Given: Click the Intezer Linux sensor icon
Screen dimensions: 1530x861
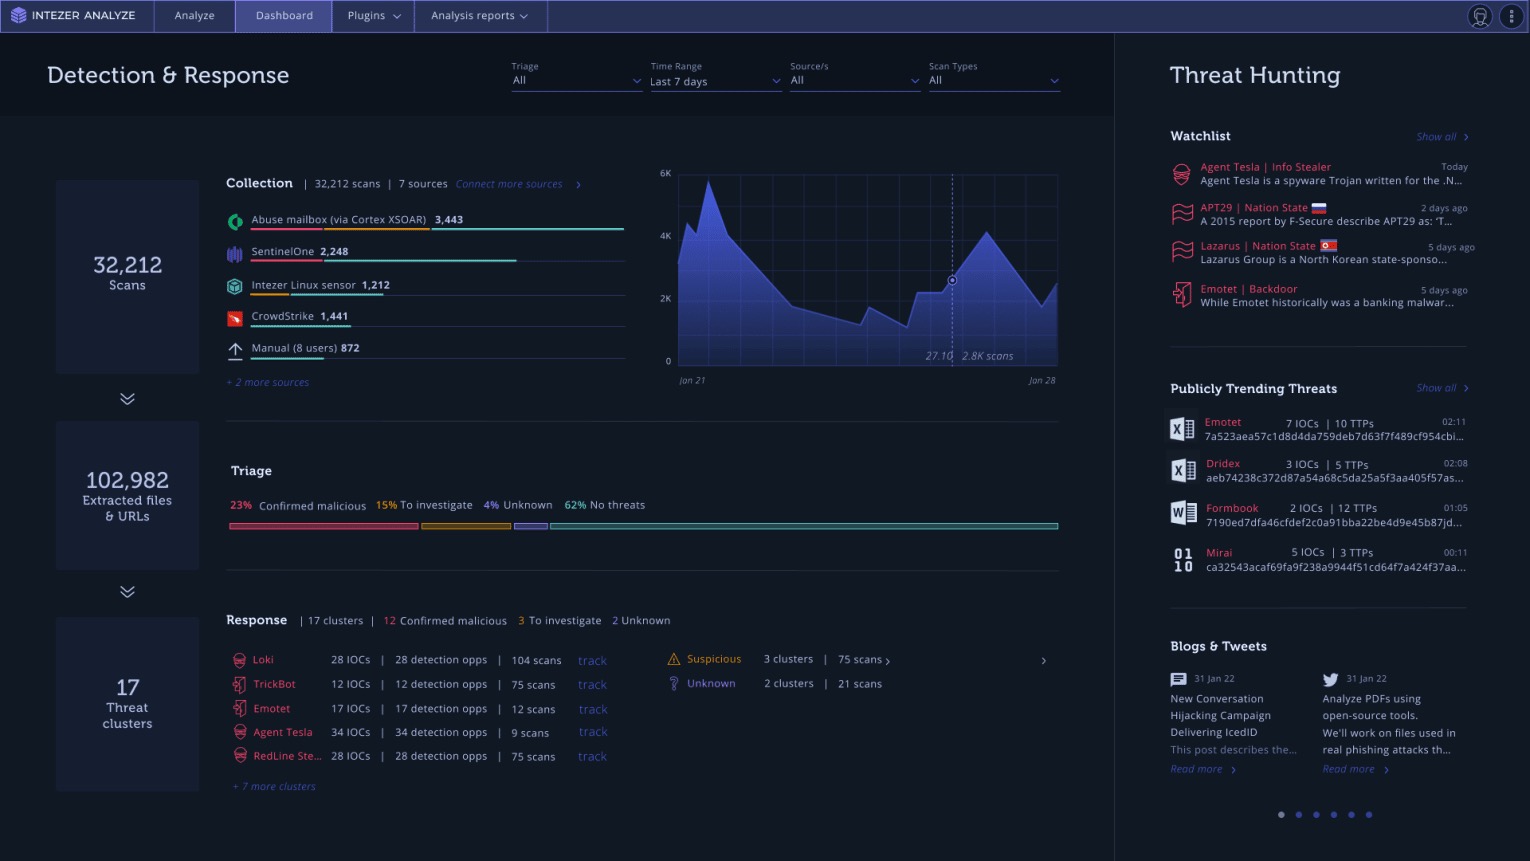Looking at the screenshot, I should [x=235, y=286].
